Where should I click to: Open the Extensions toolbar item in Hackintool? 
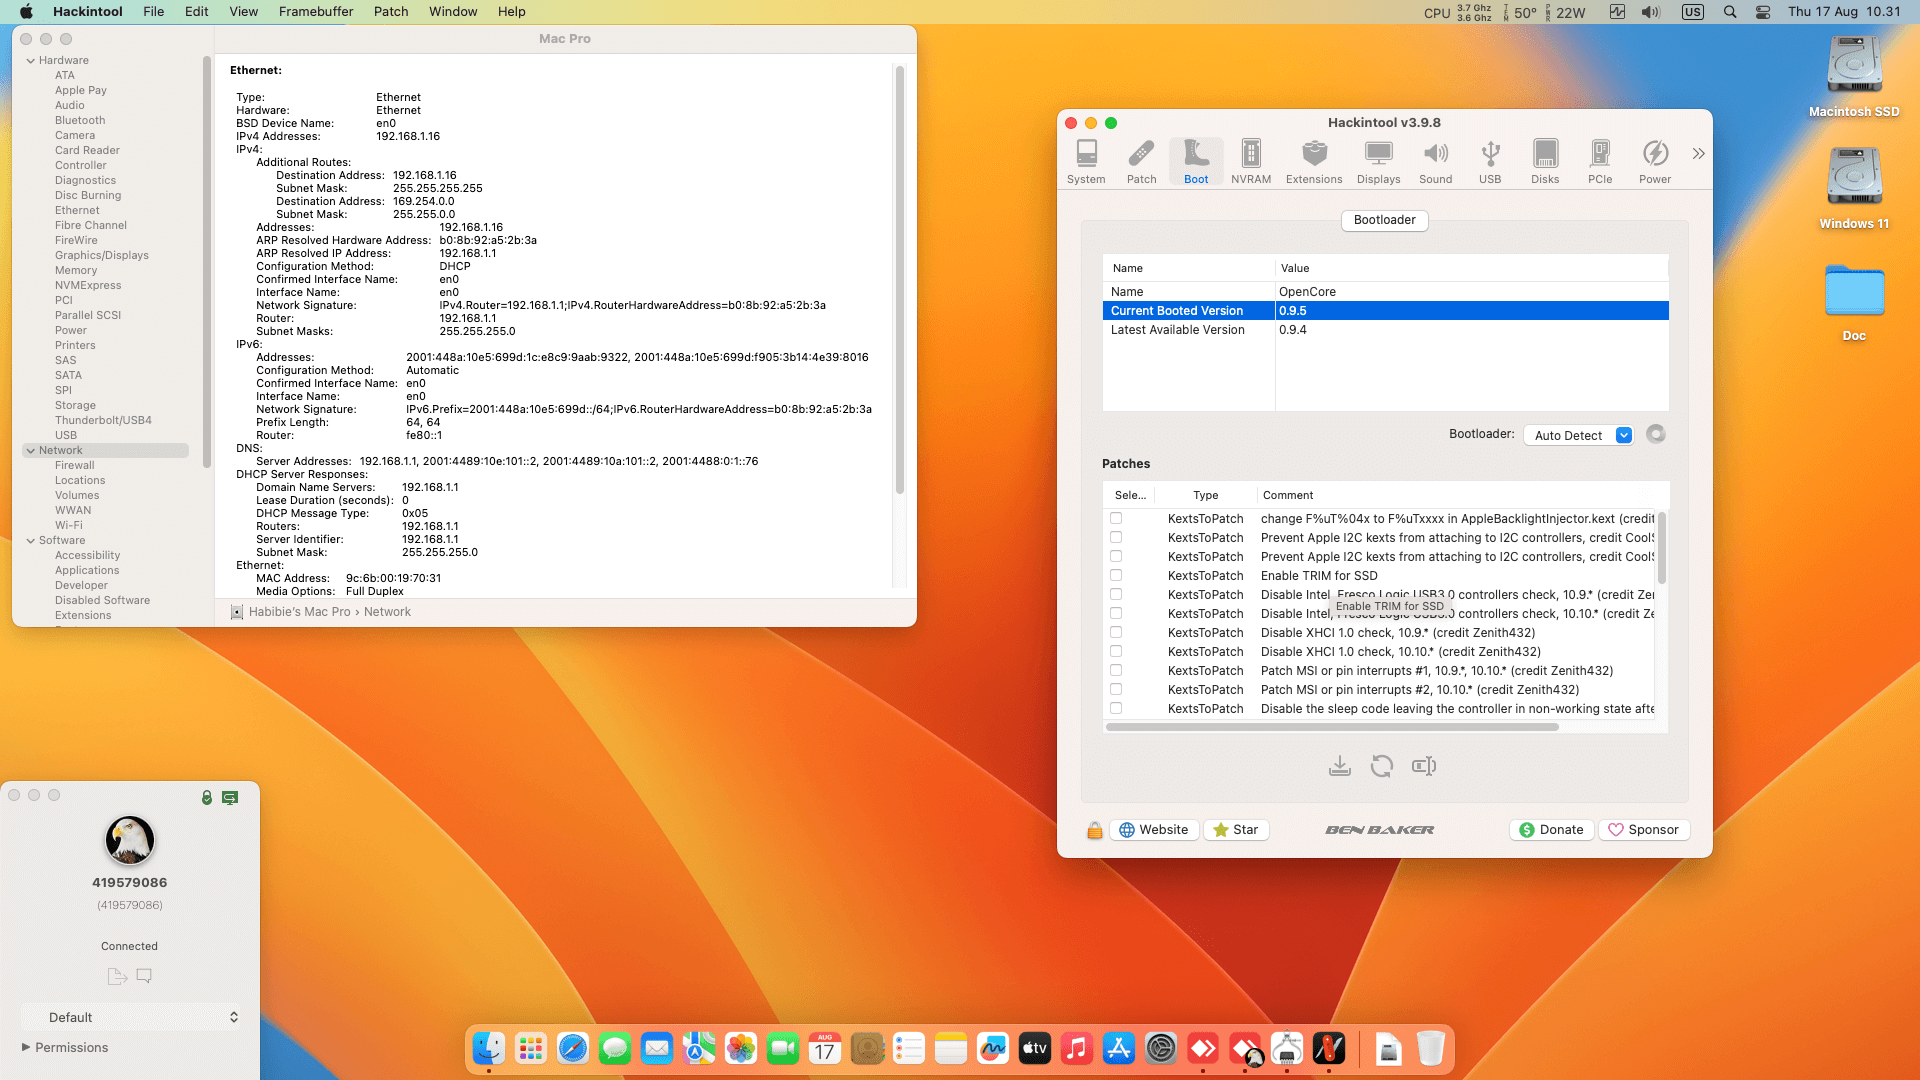click(1314, 162)
